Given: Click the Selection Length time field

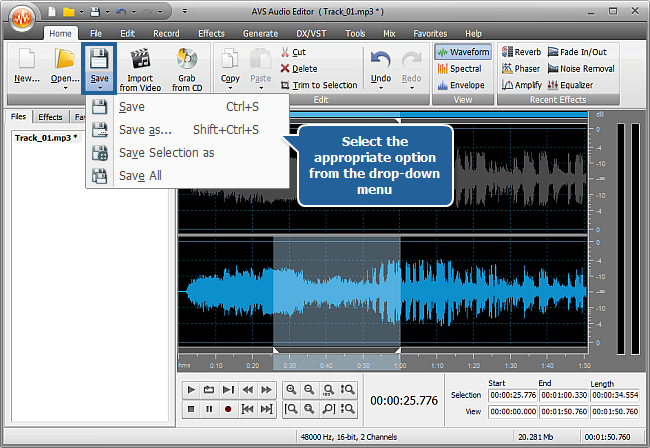Looking at the screenshot, I should click(x=615, y=395).
